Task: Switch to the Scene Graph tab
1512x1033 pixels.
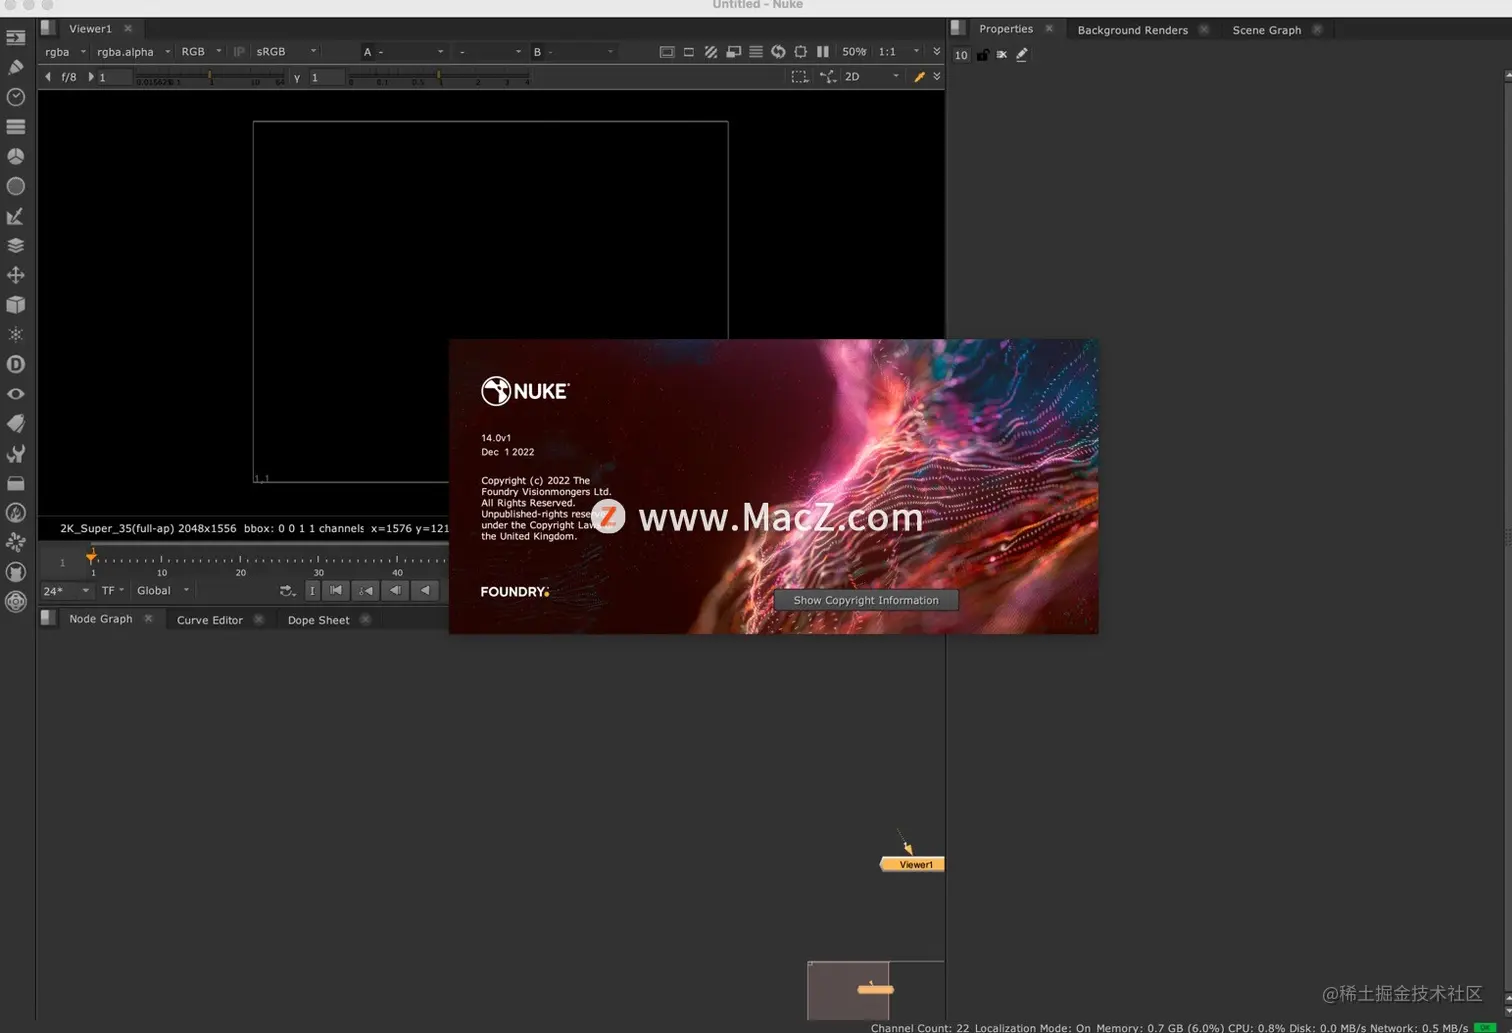Action: pyautogui.click(x=1267, y=30)
